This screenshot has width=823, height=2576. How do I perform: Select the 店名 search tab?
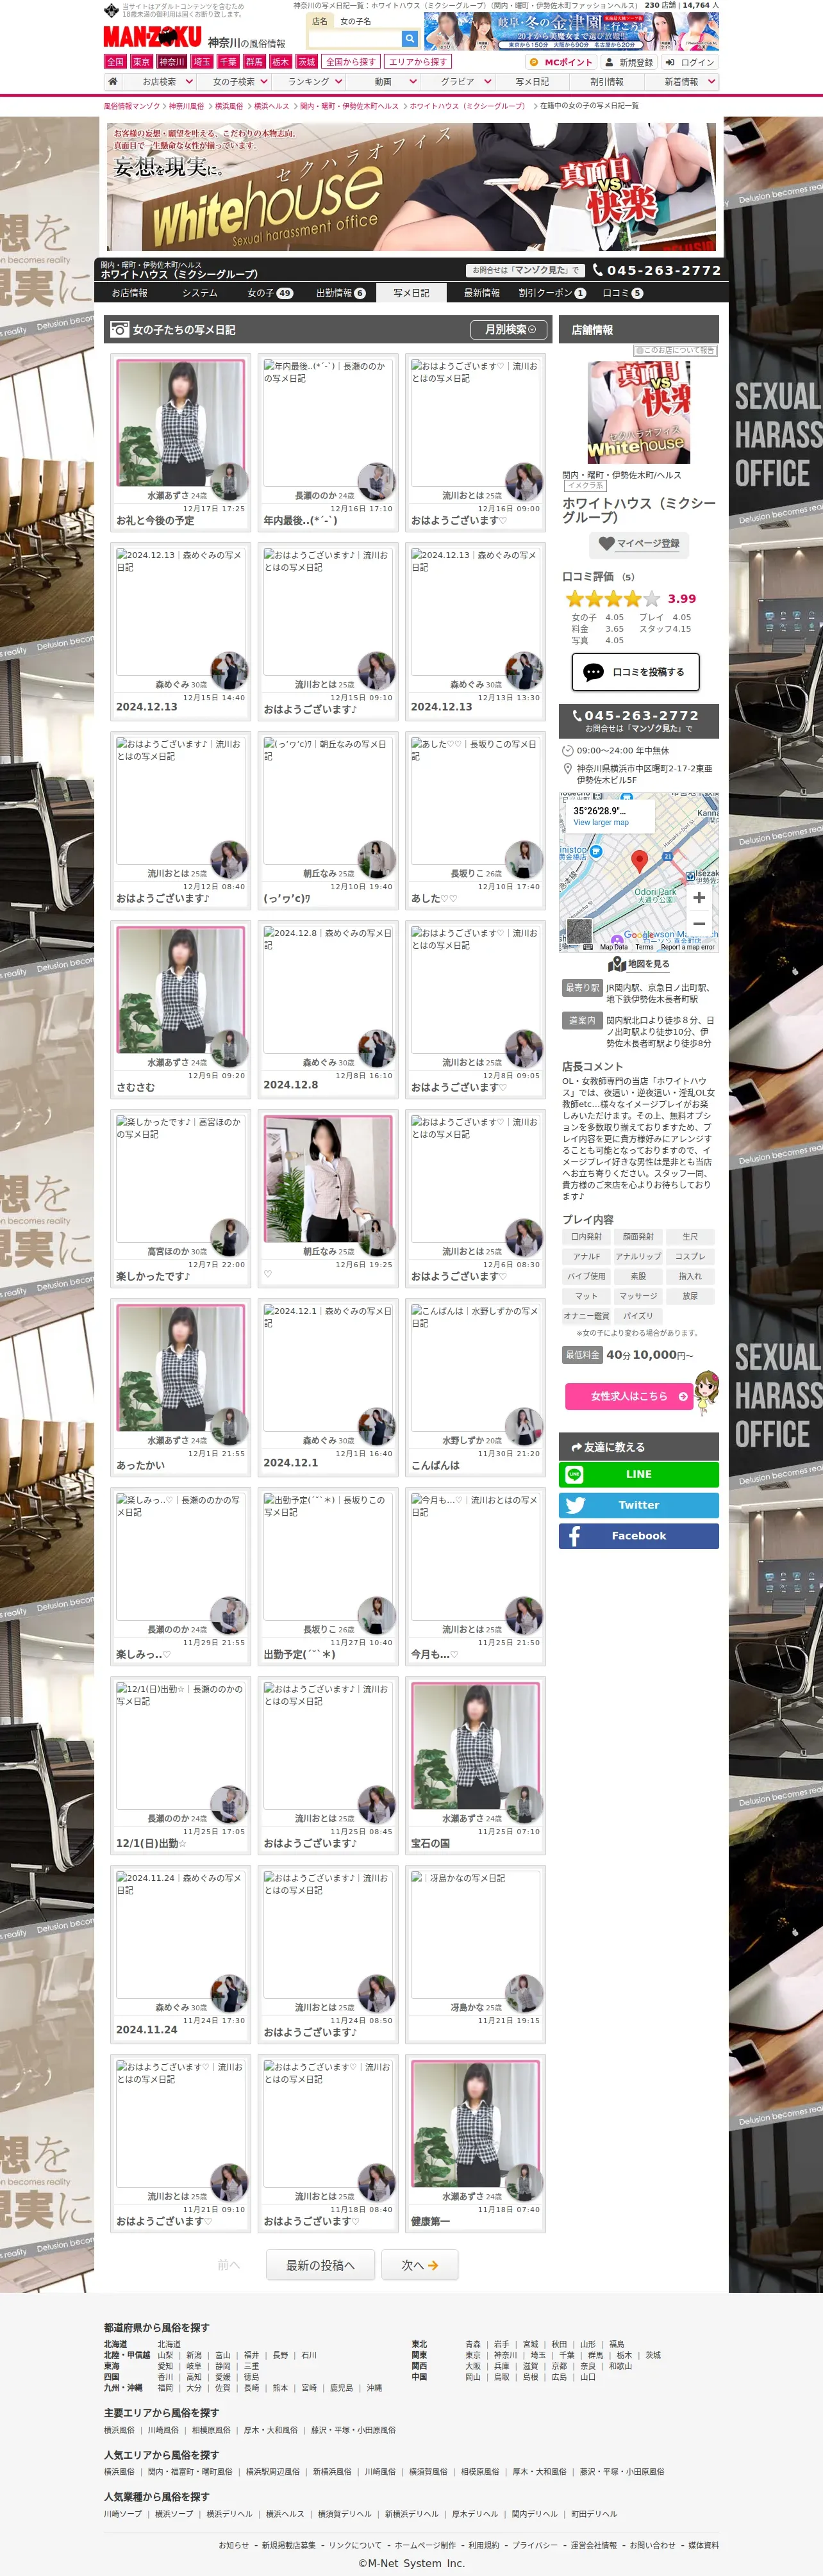(x=319, y=21)
